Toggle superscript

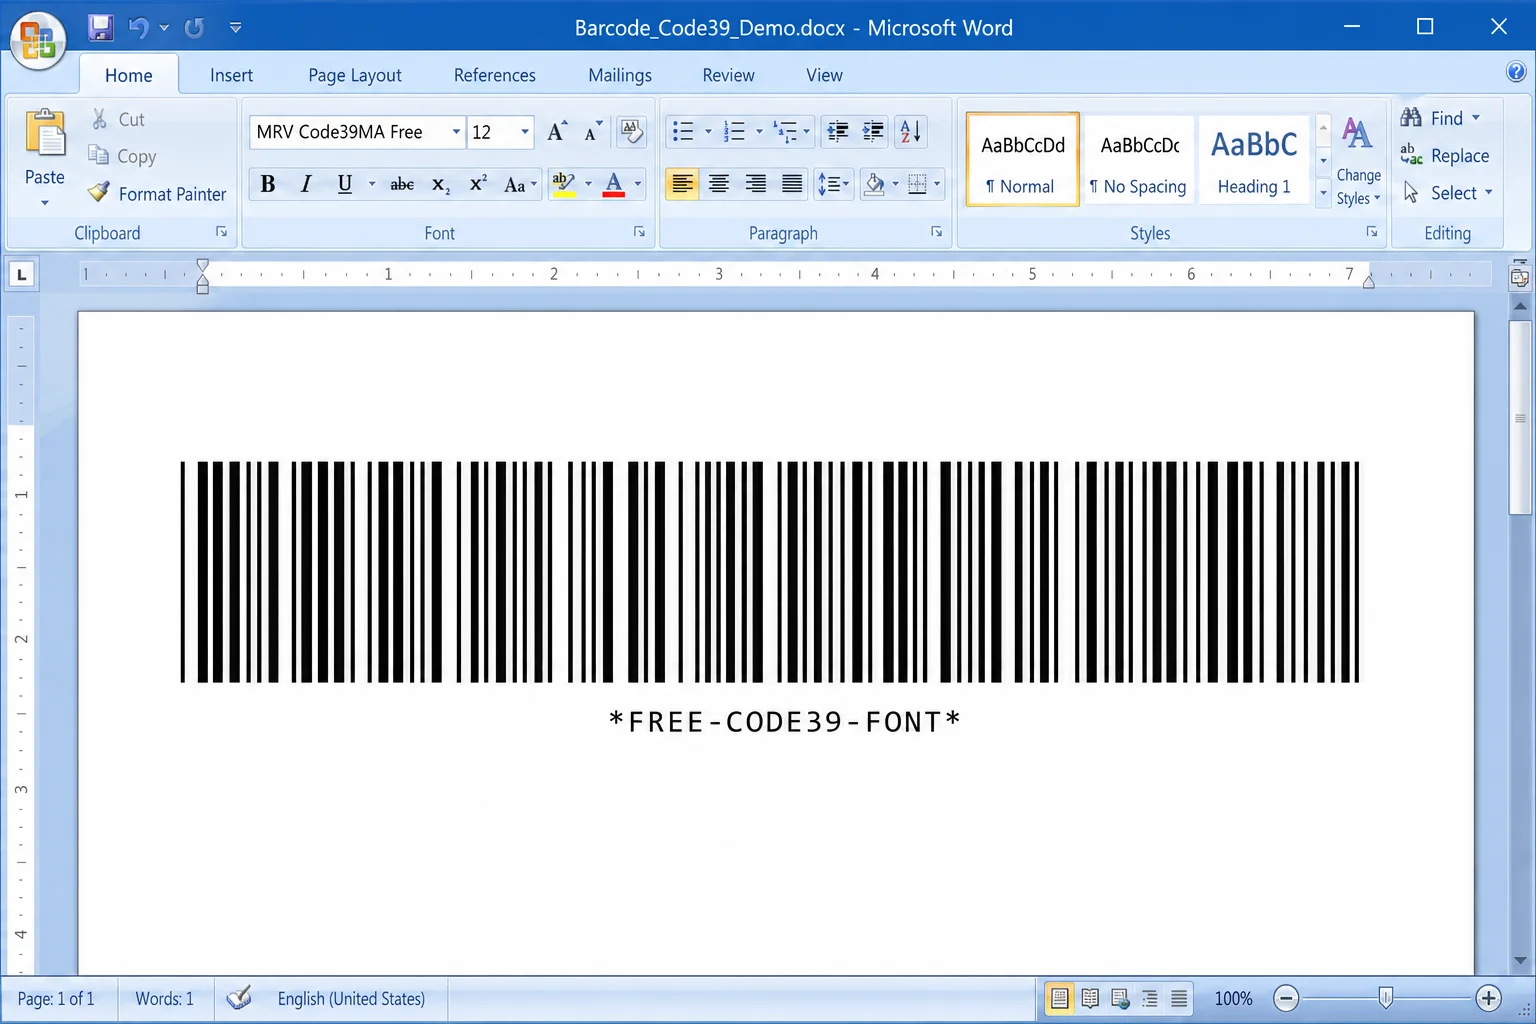[x=478, y=184]
